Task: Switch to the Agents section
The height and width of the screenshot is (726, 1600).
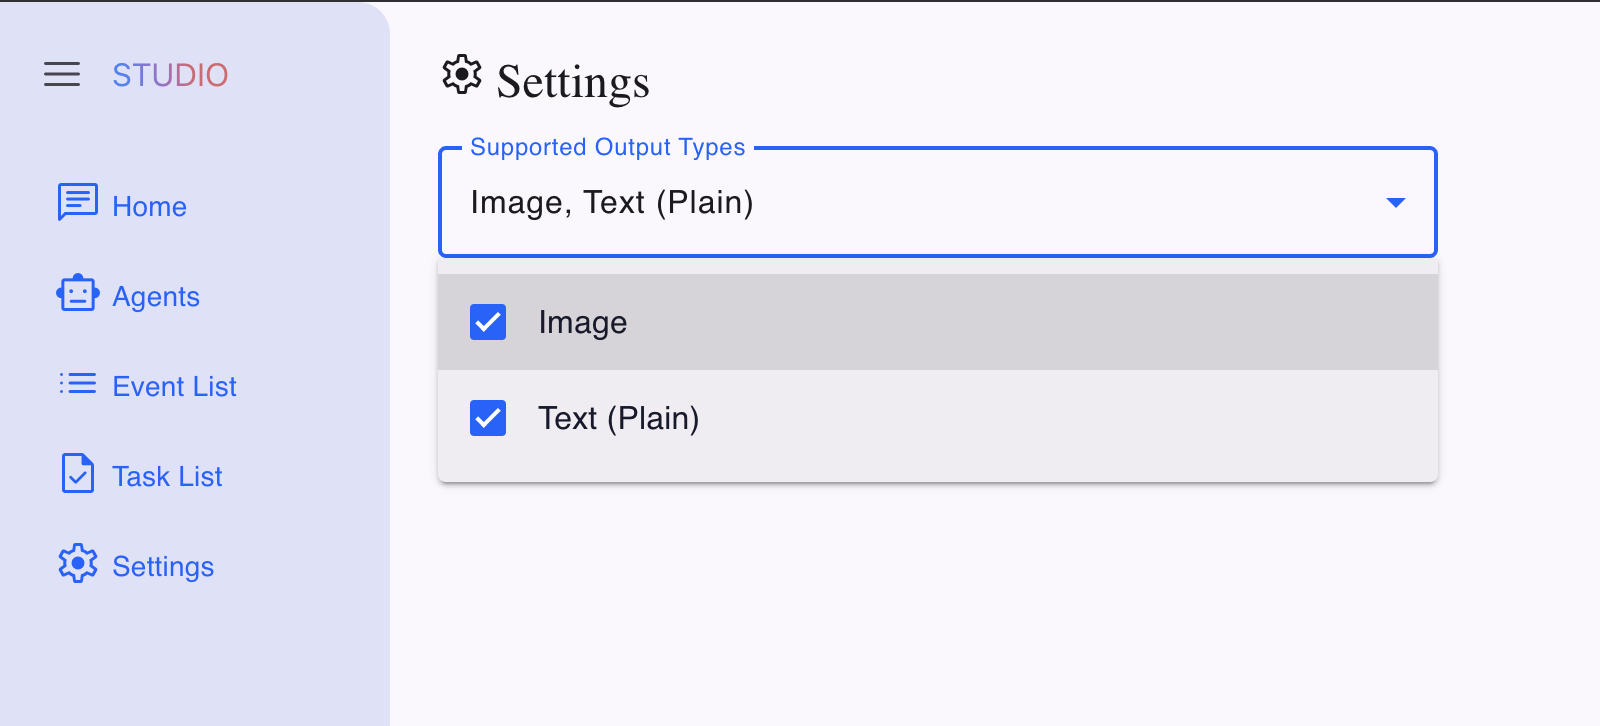Action: click(156, 296)
